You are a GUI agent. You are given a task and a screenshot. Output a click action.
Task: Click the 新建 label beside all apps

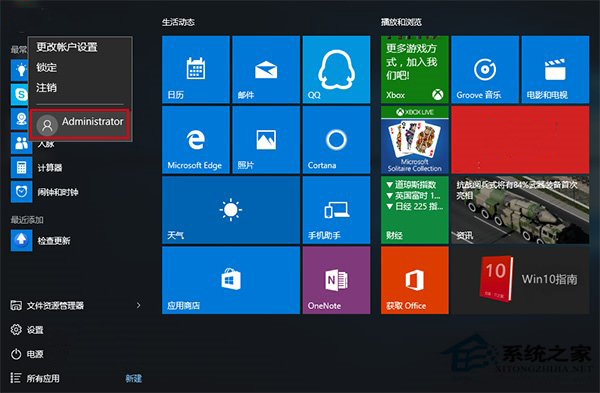(134, 378)
